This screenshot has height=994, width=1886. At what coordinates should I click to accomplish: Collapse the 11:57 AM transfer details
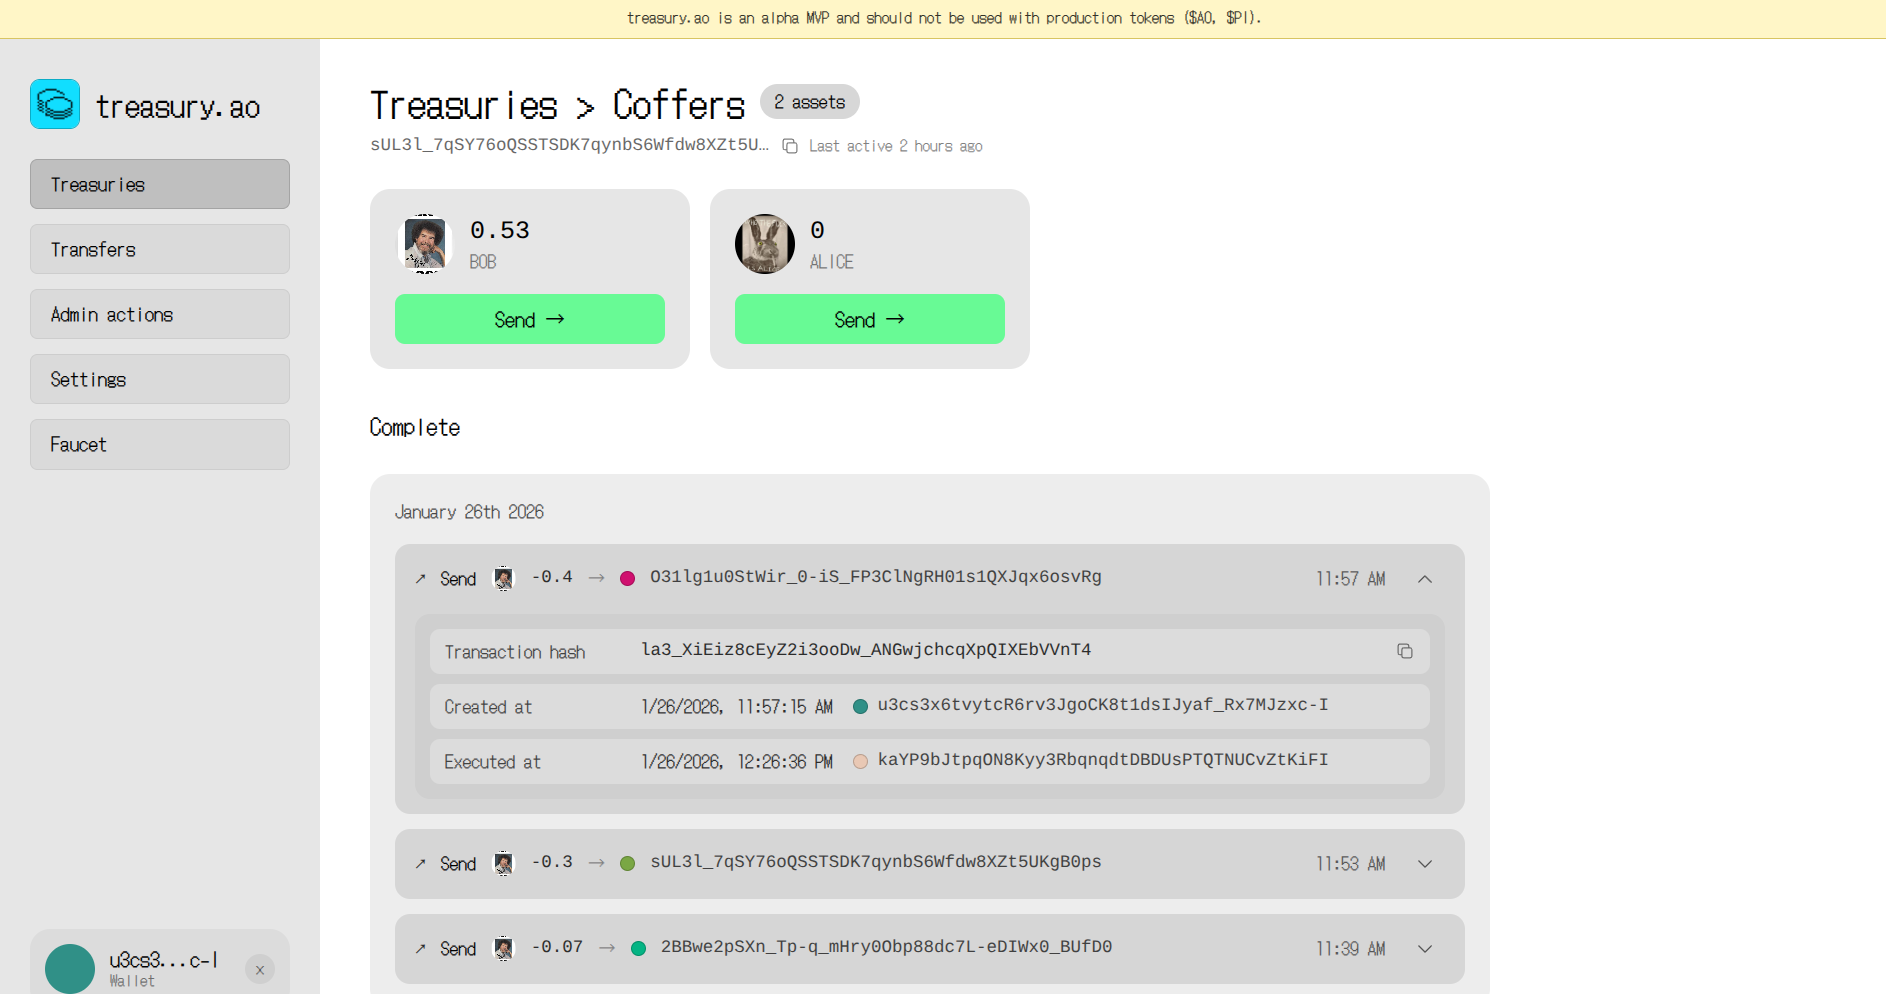1425,579
